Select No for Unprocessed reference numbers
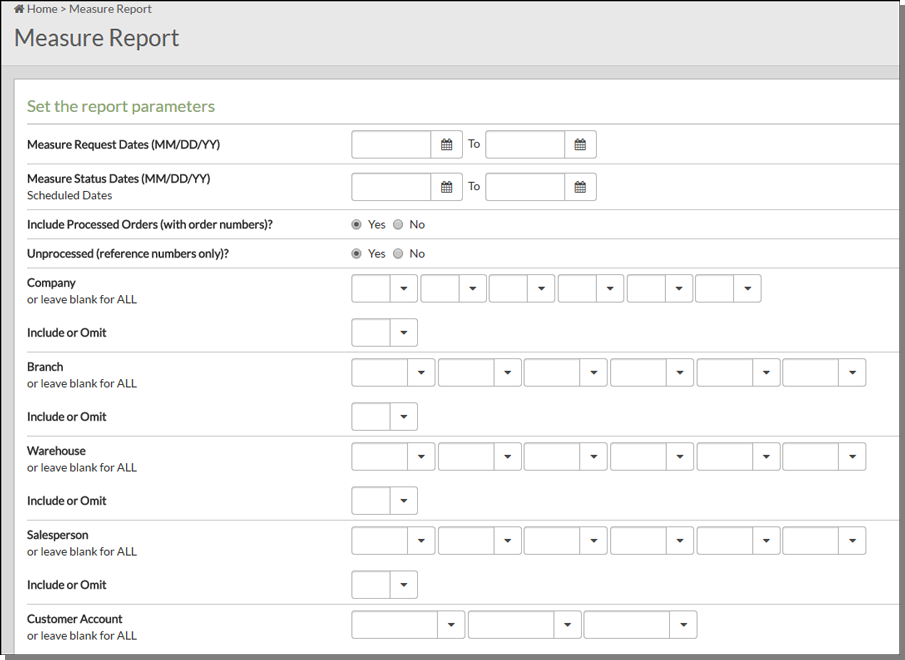This screenshot has width=905, height=660. [x=398, y=253]
